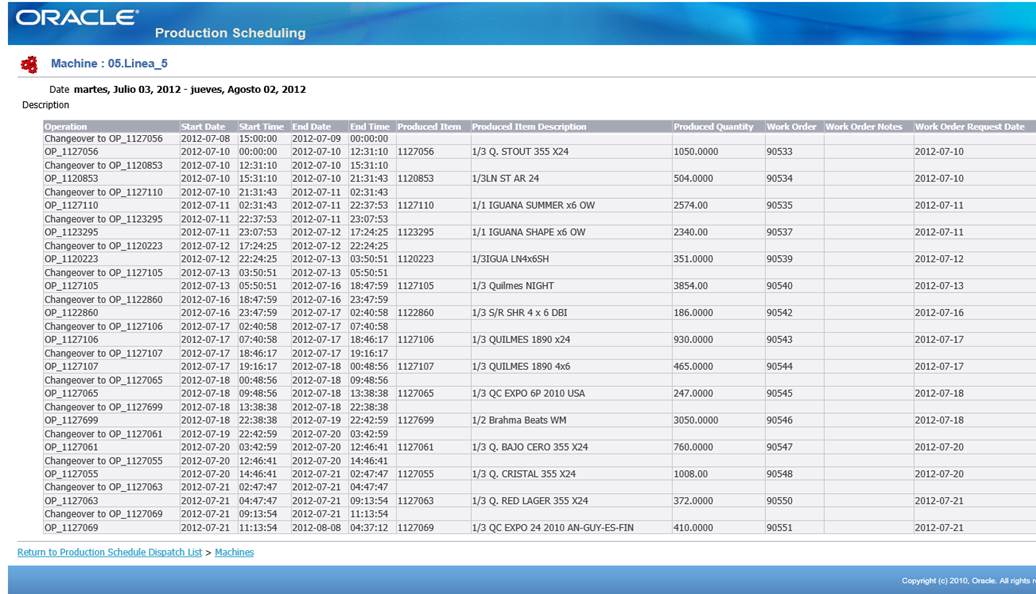Click produced item number 1127699
The height and width of the screenshot is (594, 1036).
tap(416, 420)
